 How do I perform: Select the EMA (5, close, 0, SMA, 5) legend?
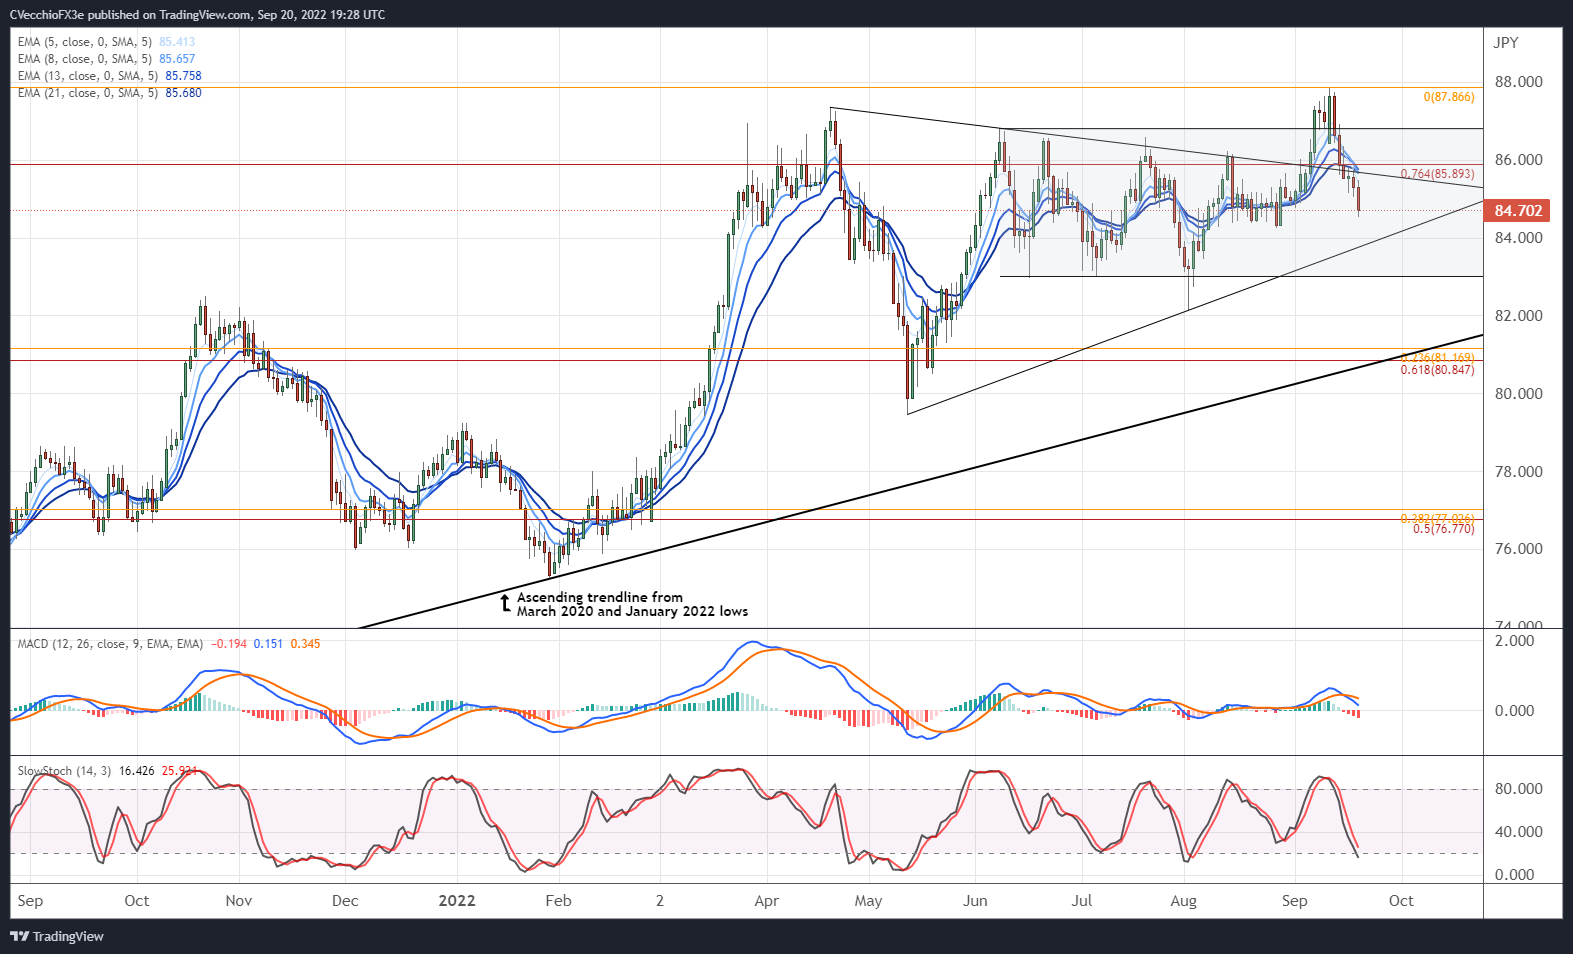[x=85, y=42]
